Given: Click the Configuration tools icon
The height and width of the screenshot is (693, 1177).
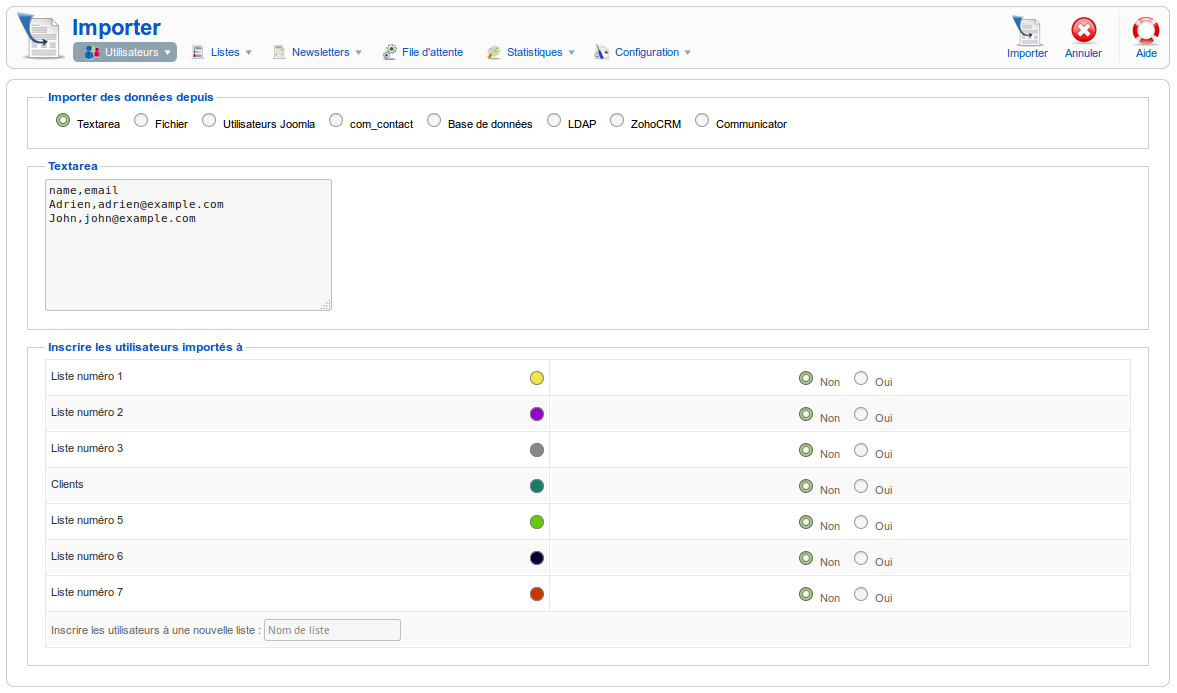Looking at the screenshot, I should [x=601, y=52].
